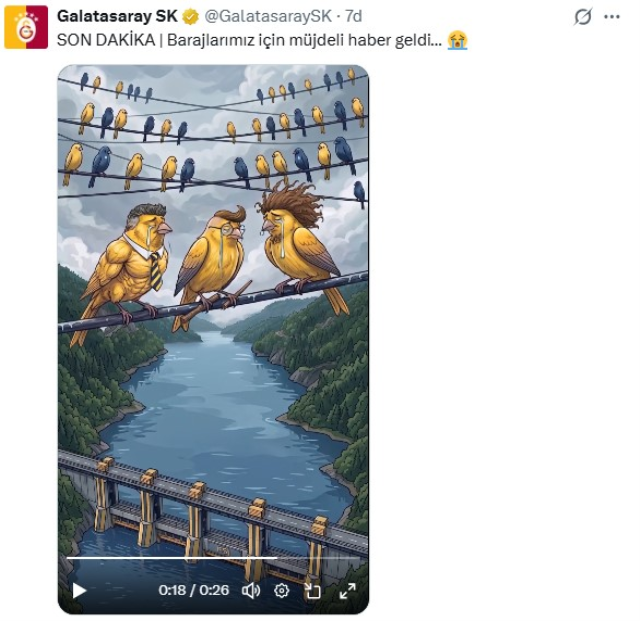This screenshot has width=640, height=621.
Task: Open the post via the 7d timestamp
Action: 353,16
